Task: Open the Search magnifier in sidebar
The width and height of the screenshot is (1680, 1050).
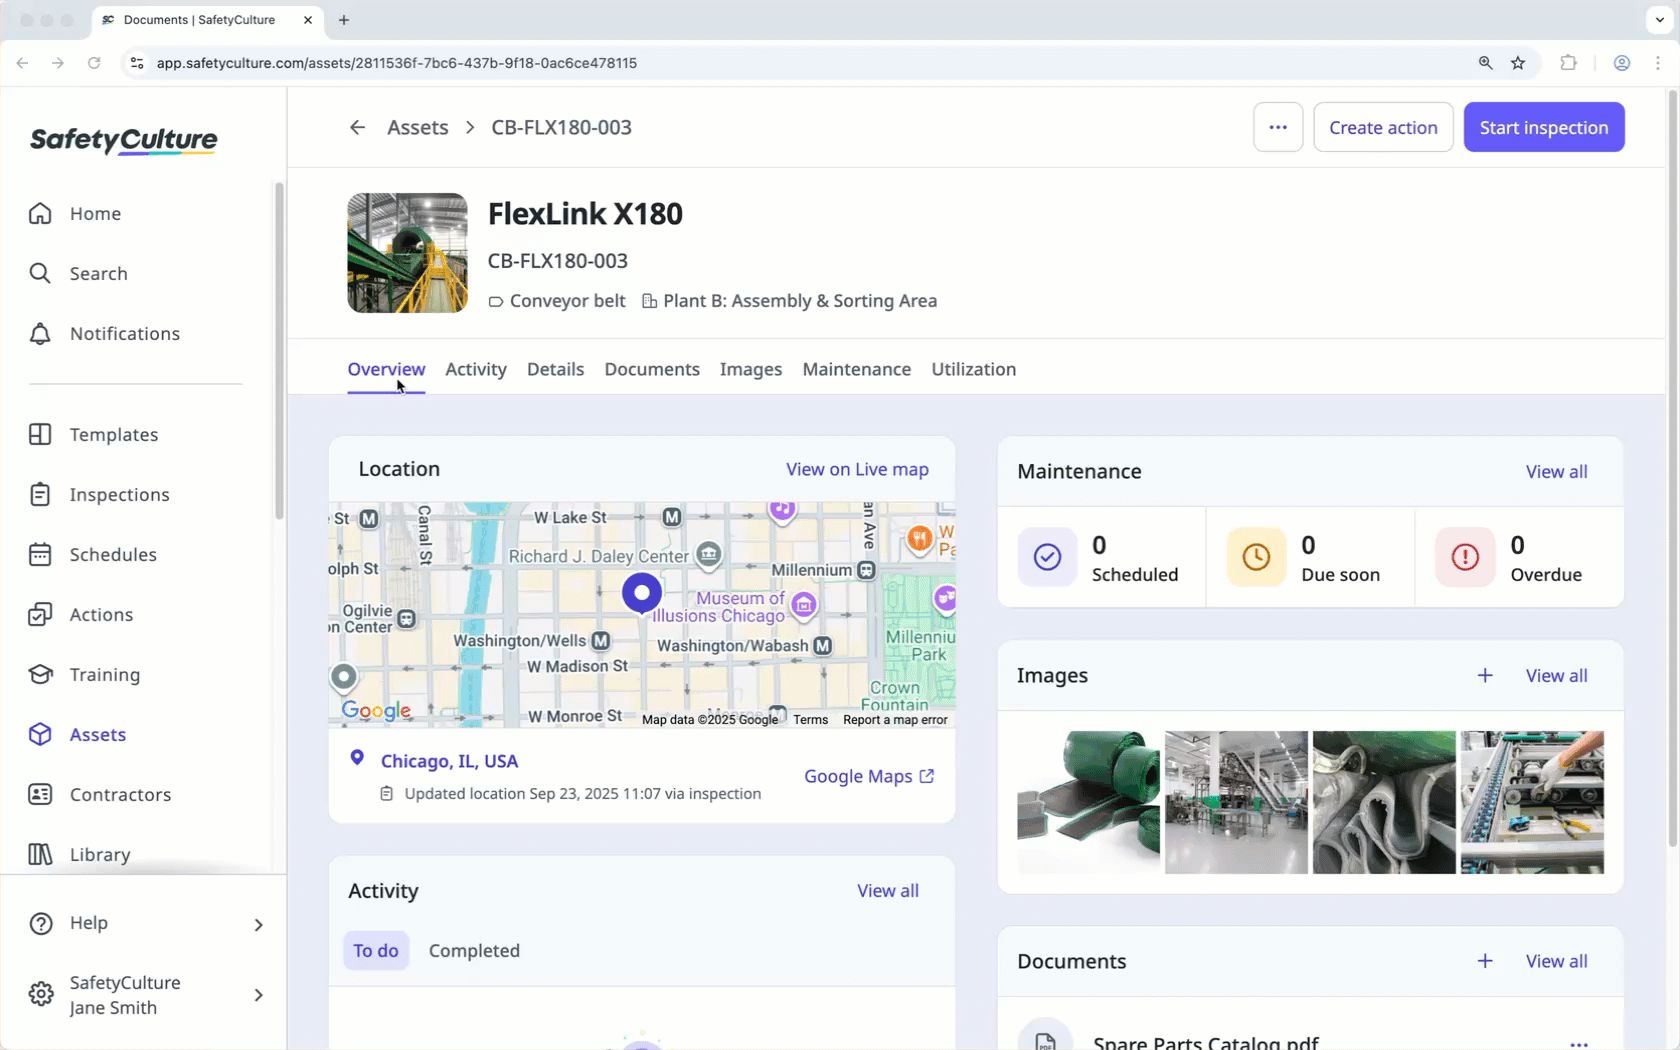Action: [x=40, y=273]
